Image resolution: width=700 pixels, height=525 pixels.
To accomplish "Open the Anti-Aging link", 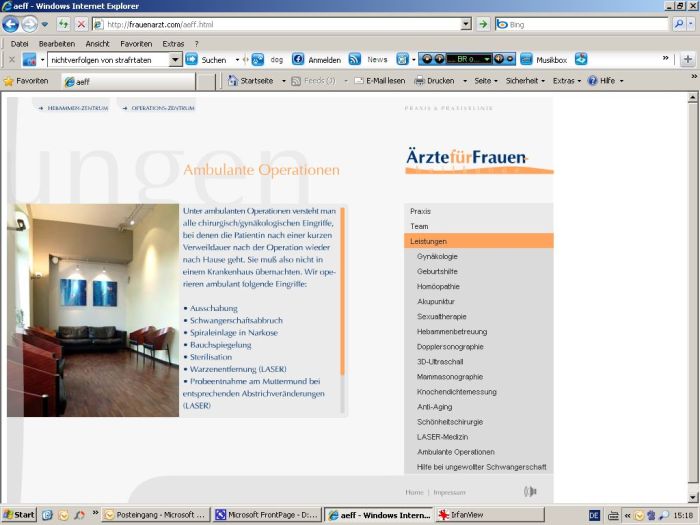I will pos(434,407).
